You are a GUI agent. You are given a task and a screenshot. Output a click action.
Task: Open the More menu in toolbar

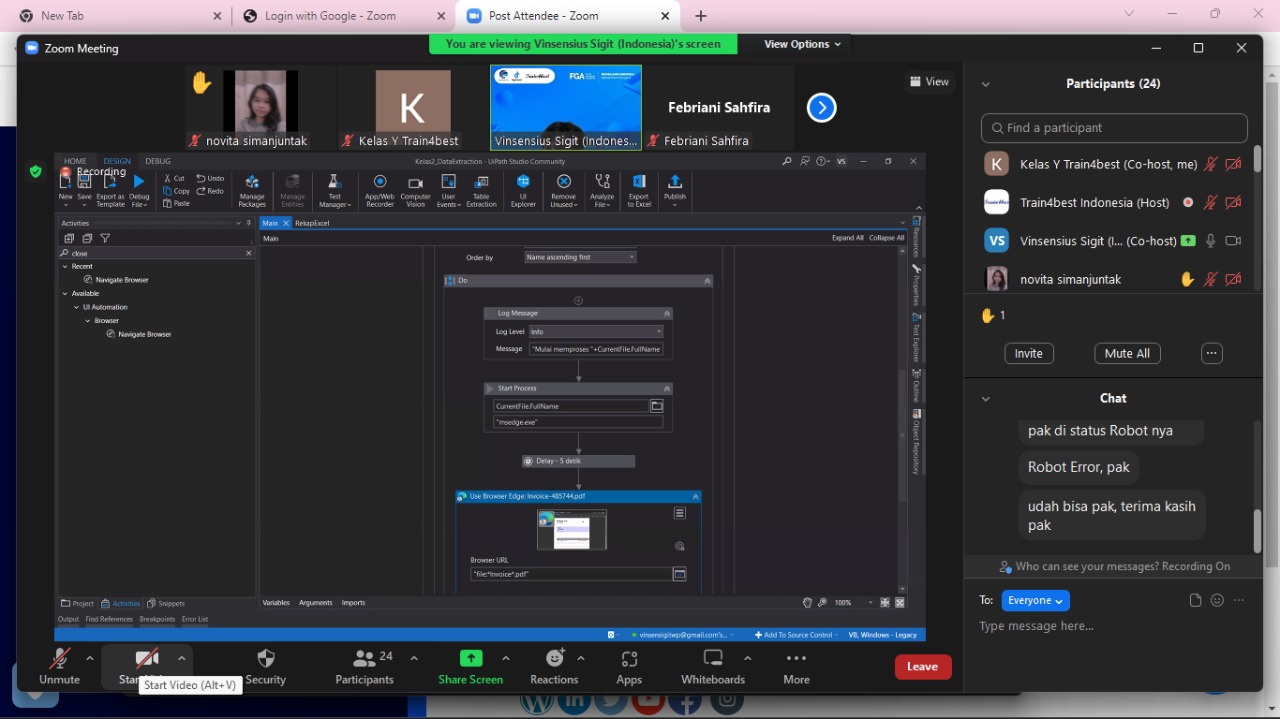pos(796,659)
